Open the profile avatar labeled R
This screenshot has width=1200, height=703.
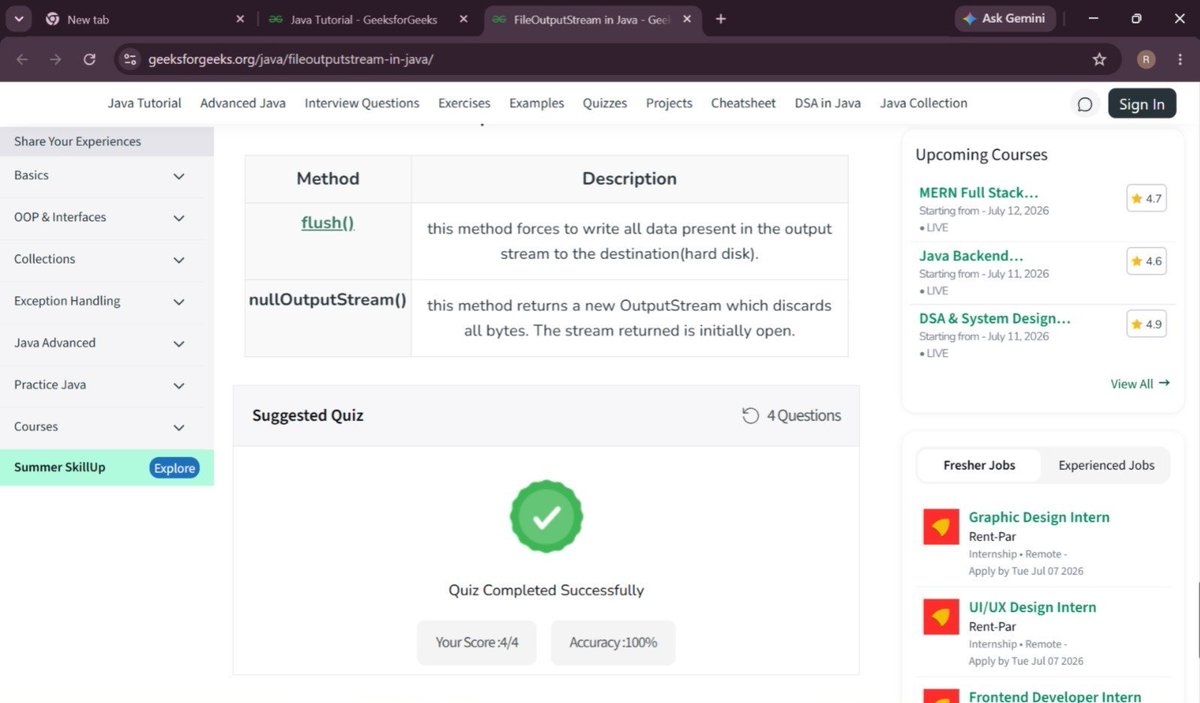(x=1146, y=59)
